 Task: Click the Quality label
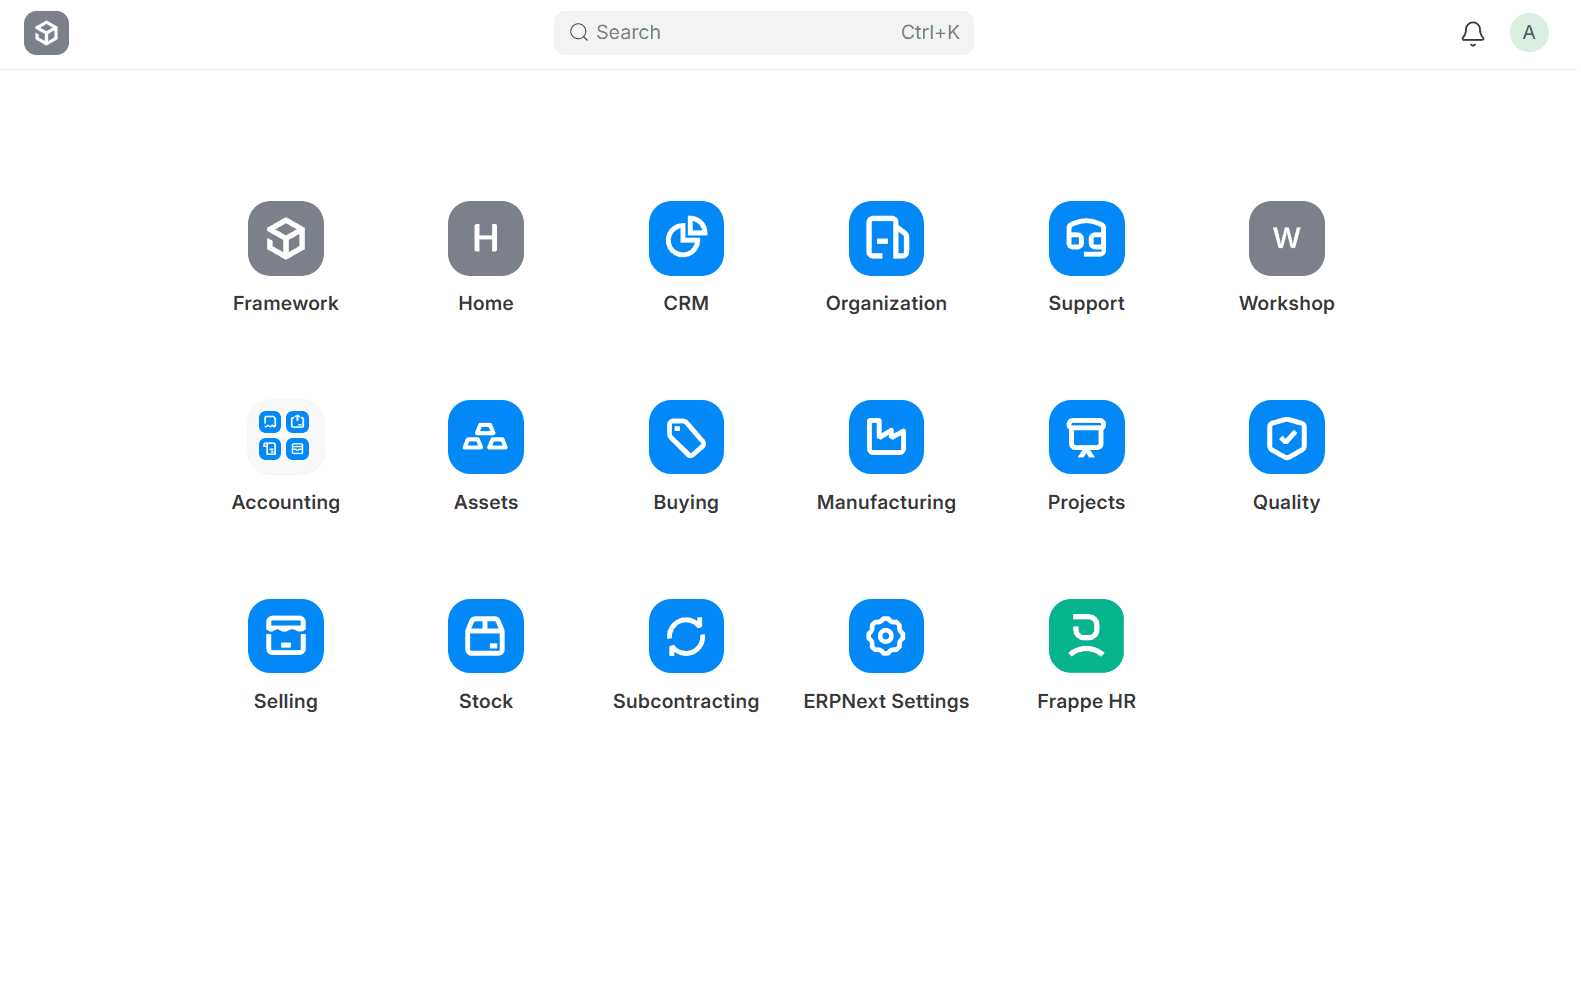click(x=1287, y=503)
